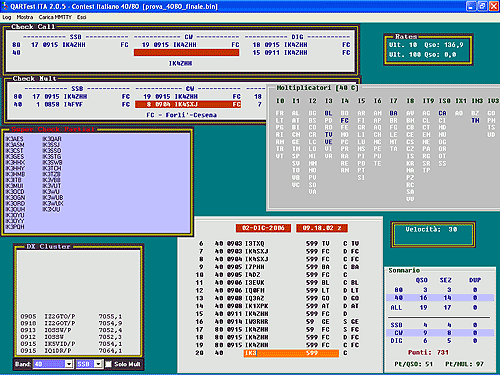Click the FC - Forli'-Cesena label
The image size is (500, 375).
(182, 115)
